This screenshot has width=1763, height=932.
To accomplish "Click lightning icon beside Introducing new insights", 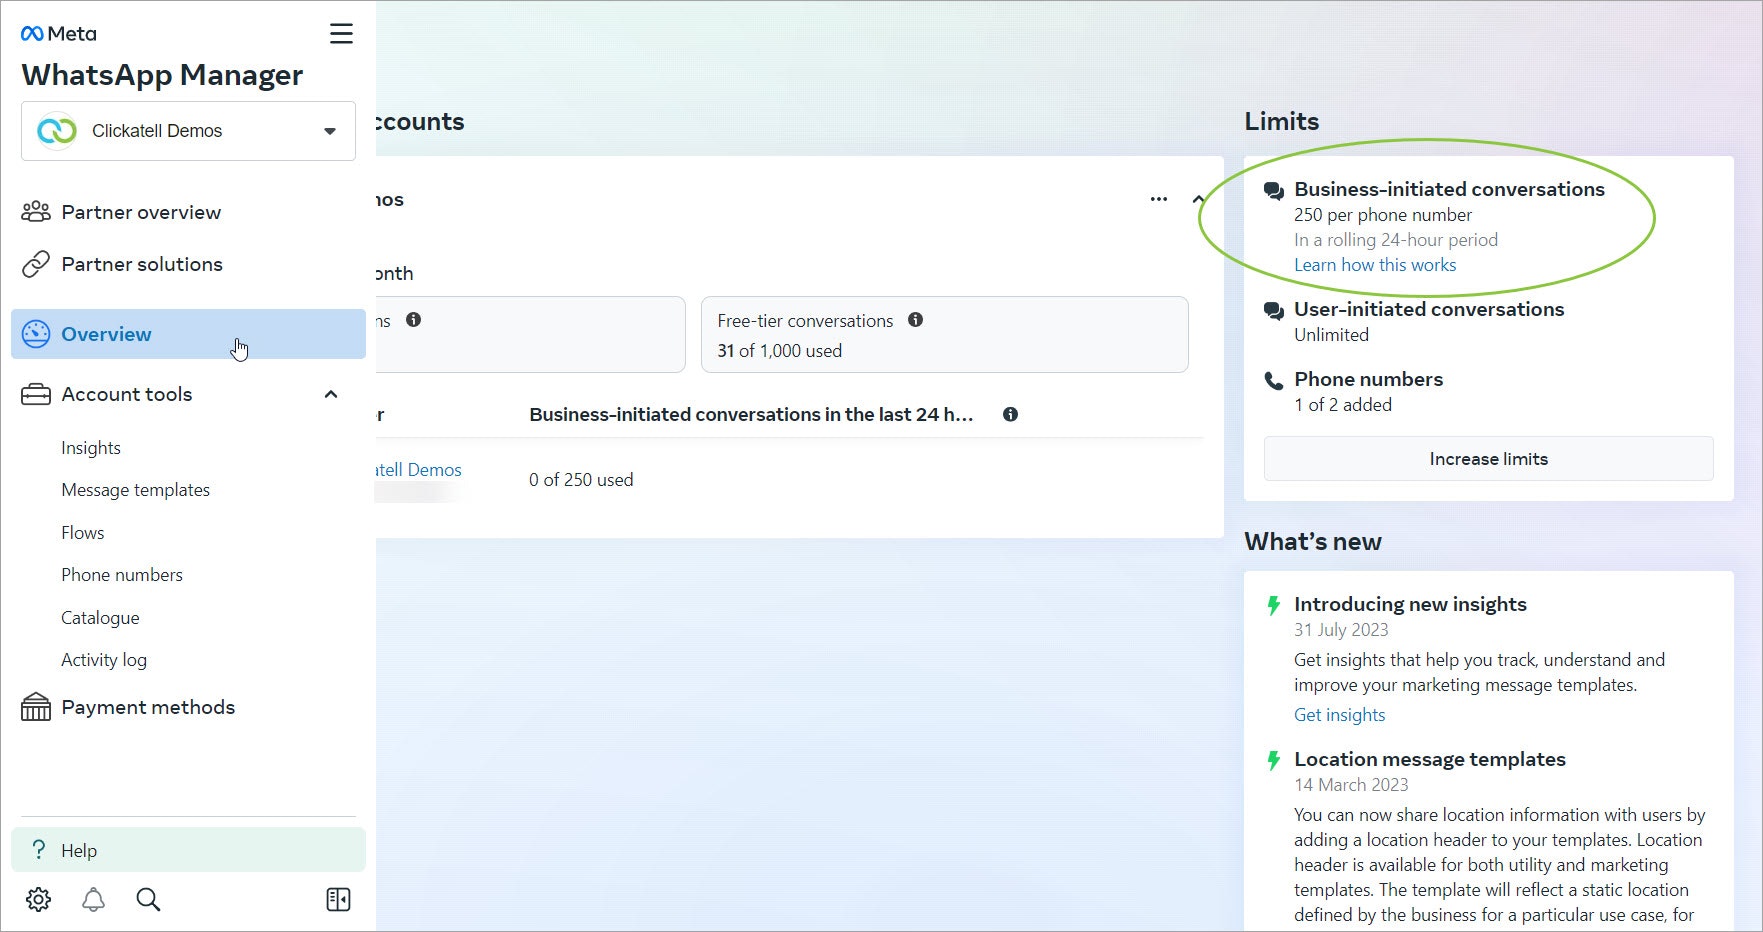I will click(x=1274, y=605).
